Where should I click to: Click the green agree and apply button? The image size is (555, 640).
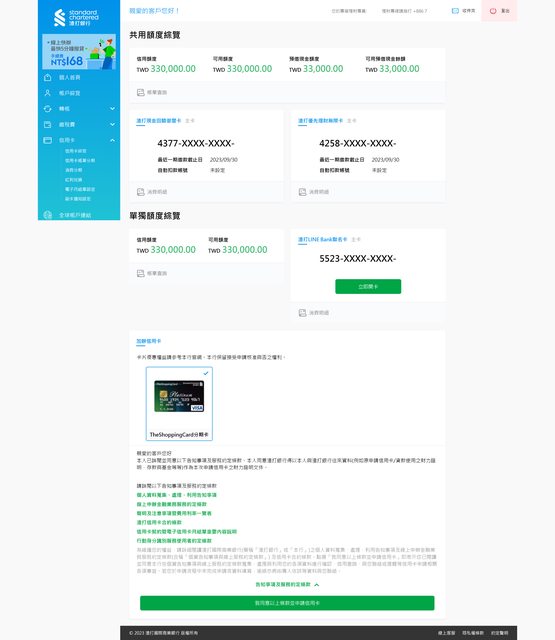(287, 603)
